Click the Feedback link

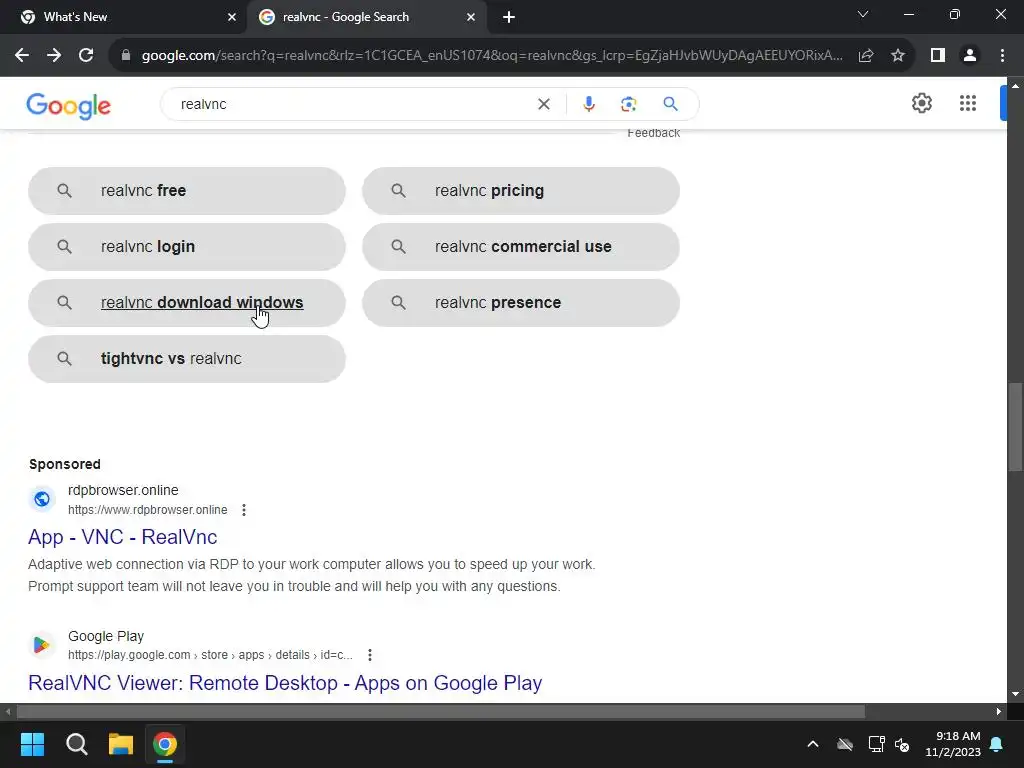coord(654,133)
